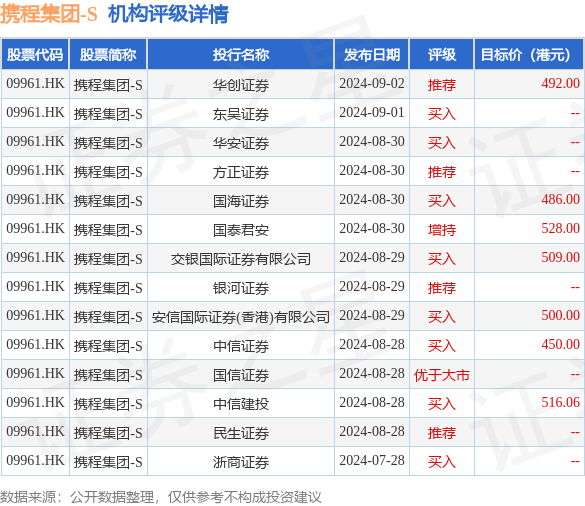This screenshot has width=585, height=506.
Task: Click the 优于大市 rating for 国信证券
Action: click(x=442, y=375)
